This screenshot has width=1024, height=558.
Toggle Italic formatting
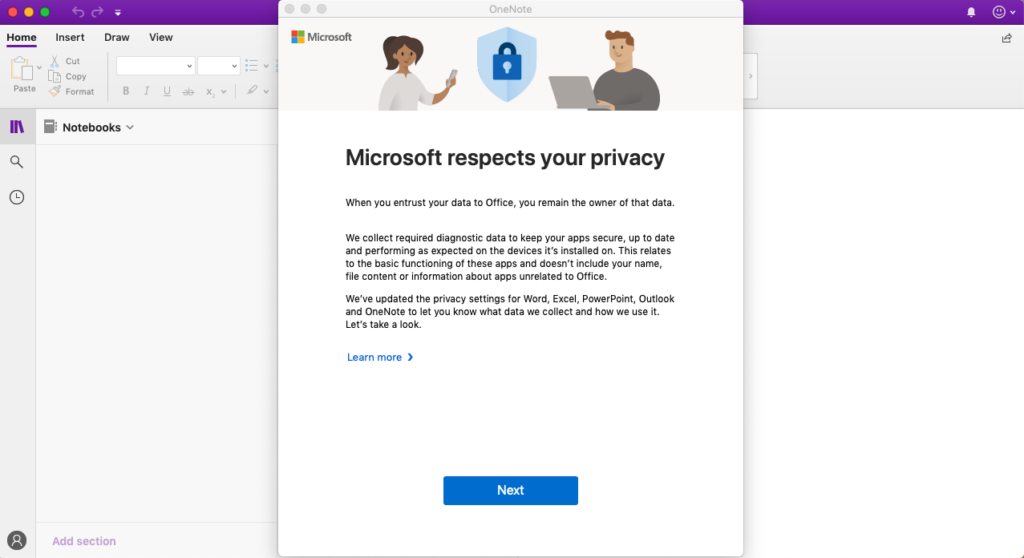tap(146, 91)
